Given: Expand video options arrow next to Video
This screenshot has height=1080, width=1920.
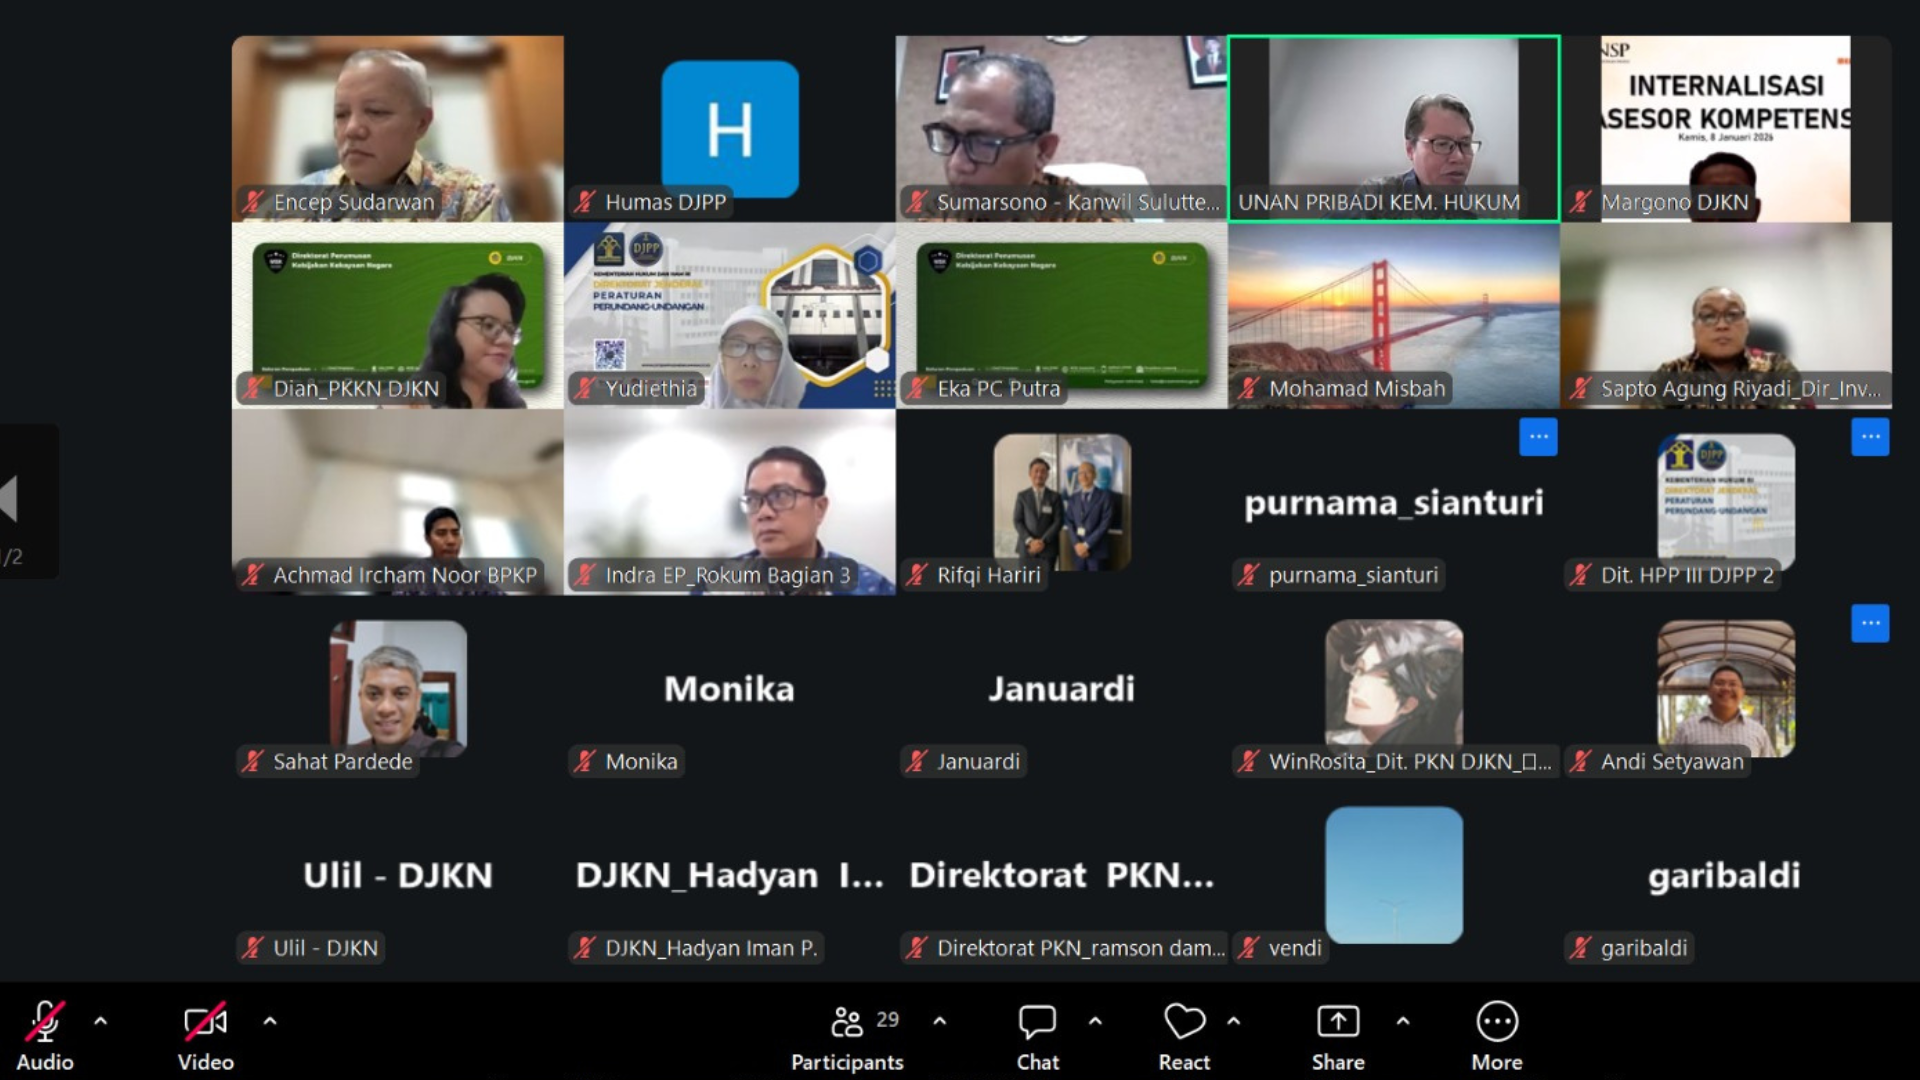Looking at the screenshot, I should [x=270, y=1021].
